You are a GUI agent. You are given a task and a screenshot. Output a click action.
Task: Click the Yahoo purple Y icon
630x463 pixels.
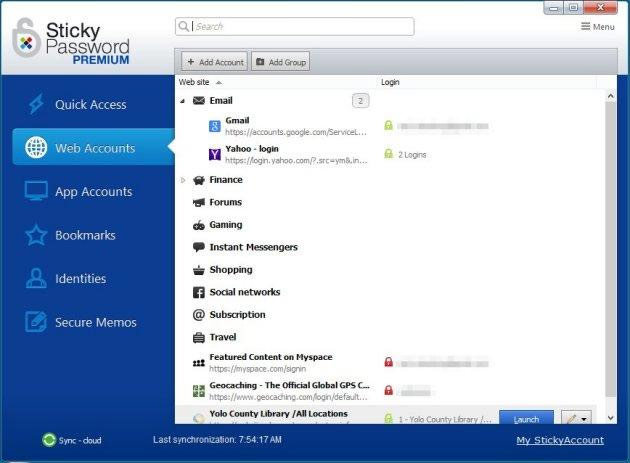coord(215,154)
